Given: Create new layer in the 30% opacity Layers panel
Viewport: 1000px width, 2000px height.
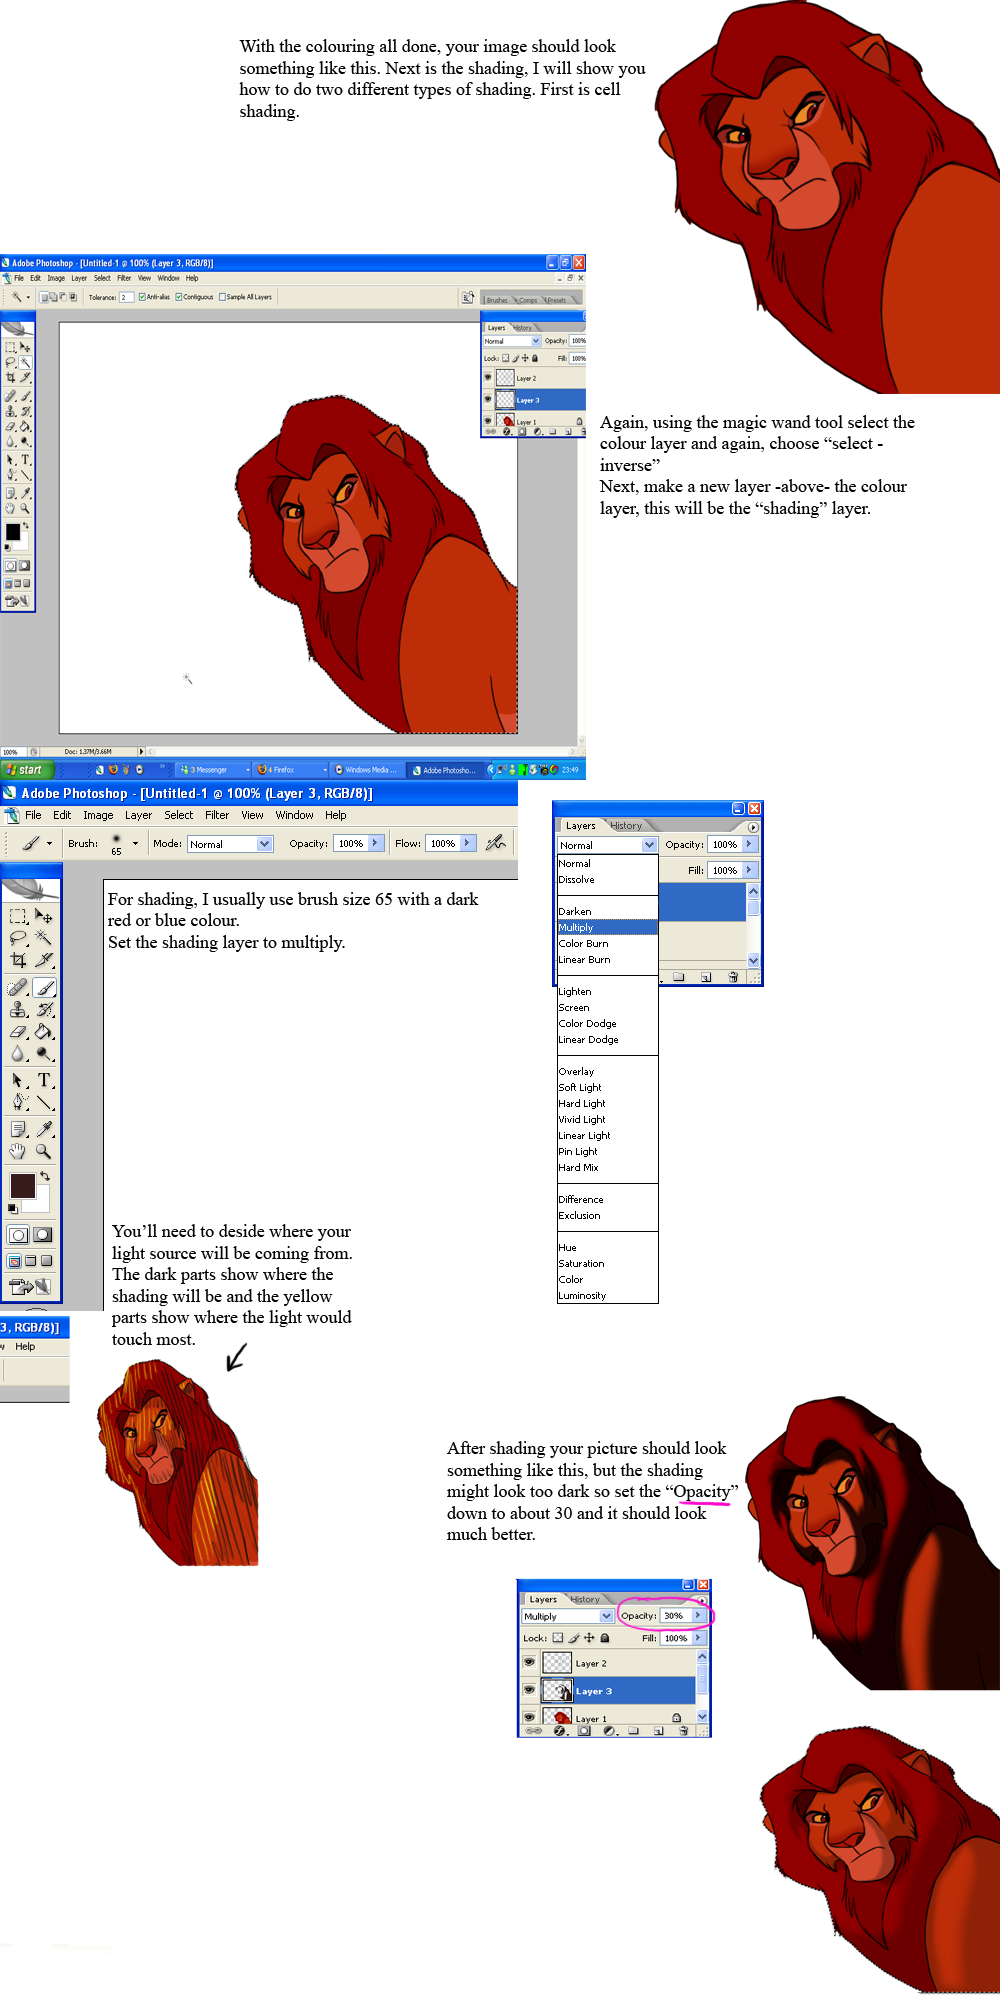Looking at the screenshot, I should (x=658, y=1731).
